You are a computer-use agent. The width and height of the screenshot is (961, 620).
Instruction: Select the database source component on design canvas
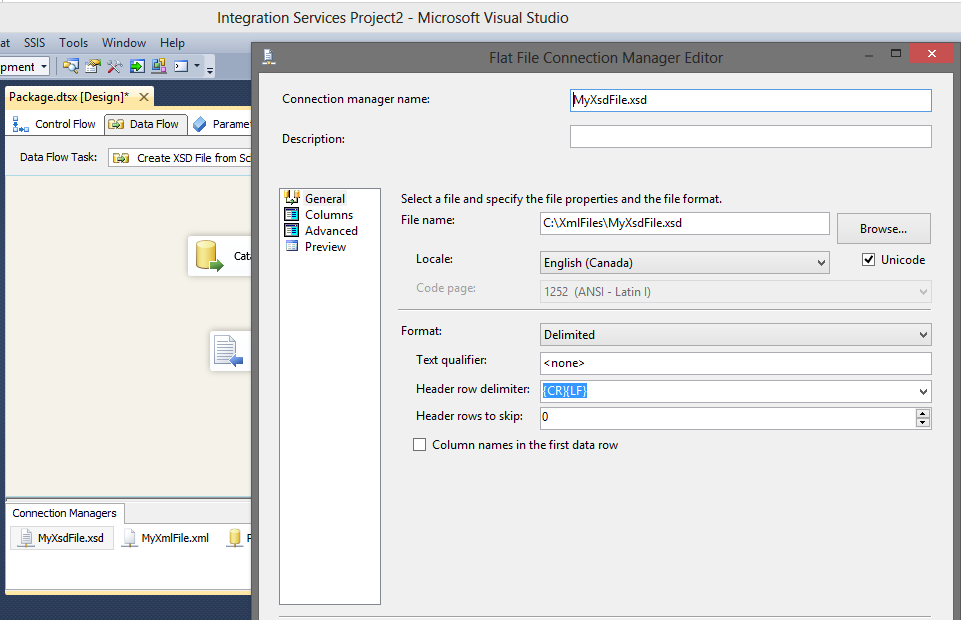pos(219,256)
